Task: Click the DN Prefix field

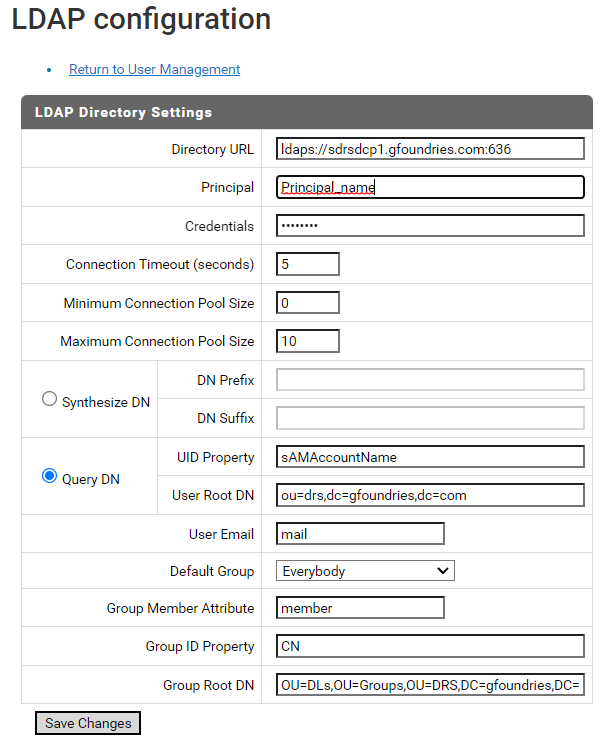Action: point(430,380)
